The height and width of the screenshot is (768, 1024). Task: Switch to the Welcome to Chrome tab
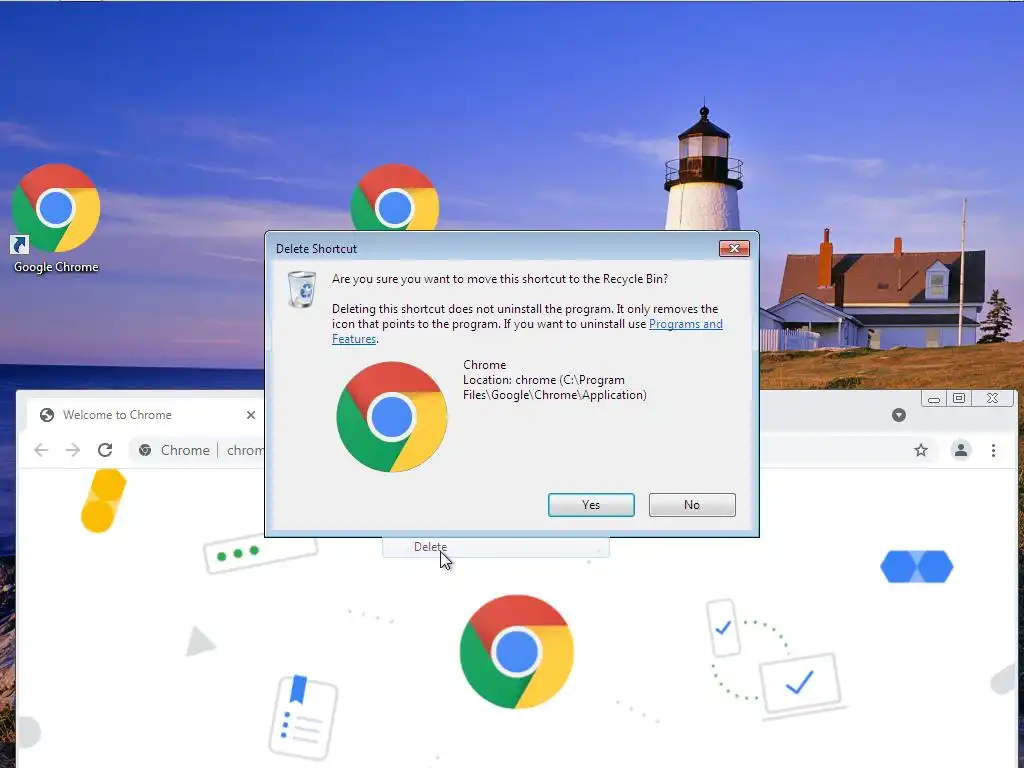coord(144,415)
